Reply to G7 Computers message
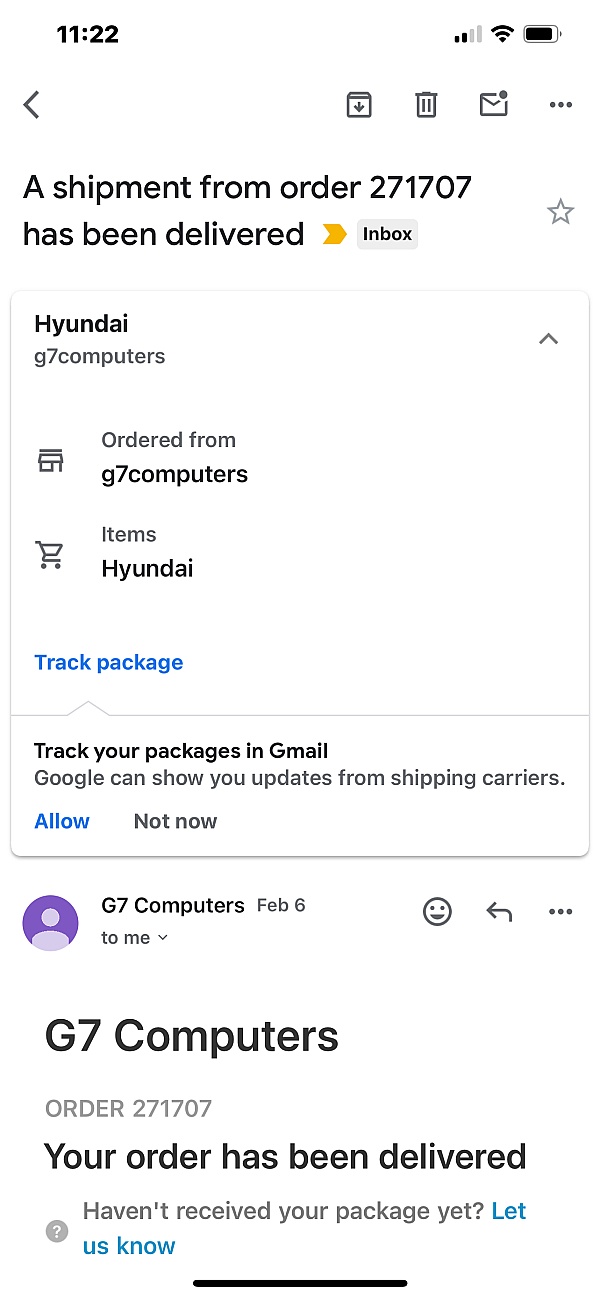This screenshot has width=600, height=1298. 499,911
